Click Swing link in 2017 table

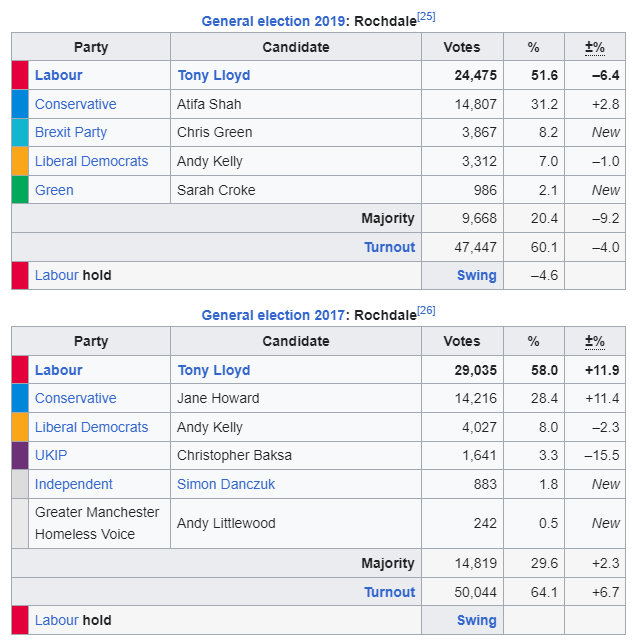476,620
